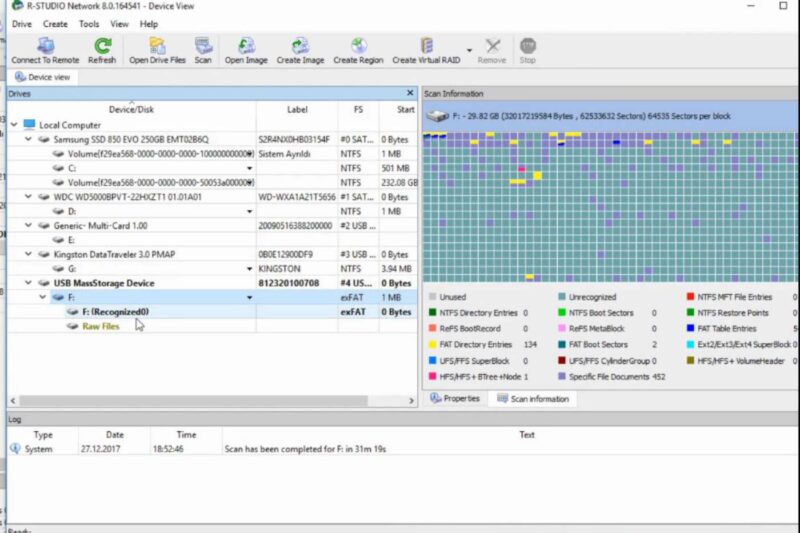The height and width of the screenshot is (533, 800).
Task: Open the Create Virtual RAID dropdown arrow
Action: [469, 50]
